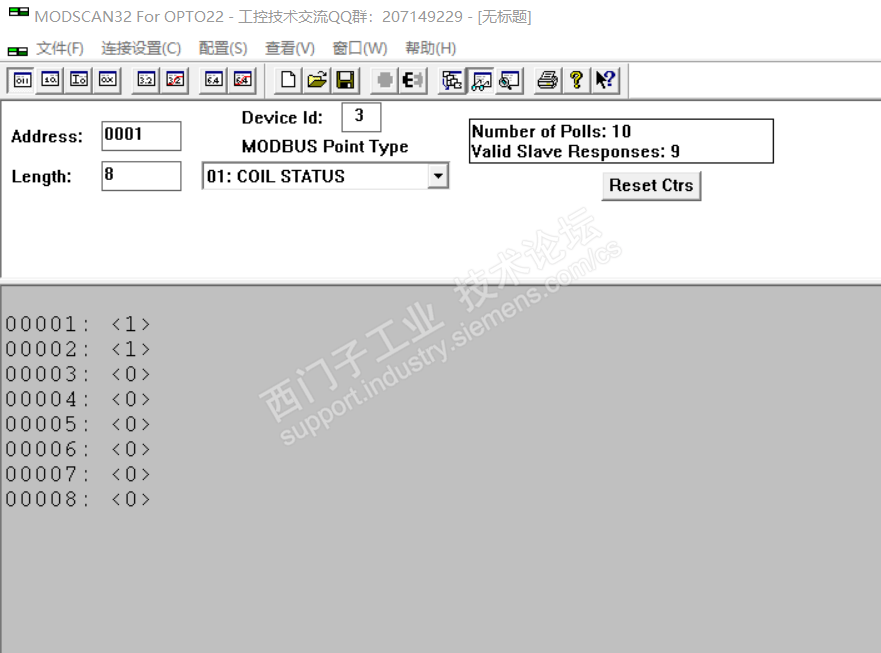Viewport: 881px width, 653px height.
Task: Create new document with blank page icon
Action: tap(288, 80)
